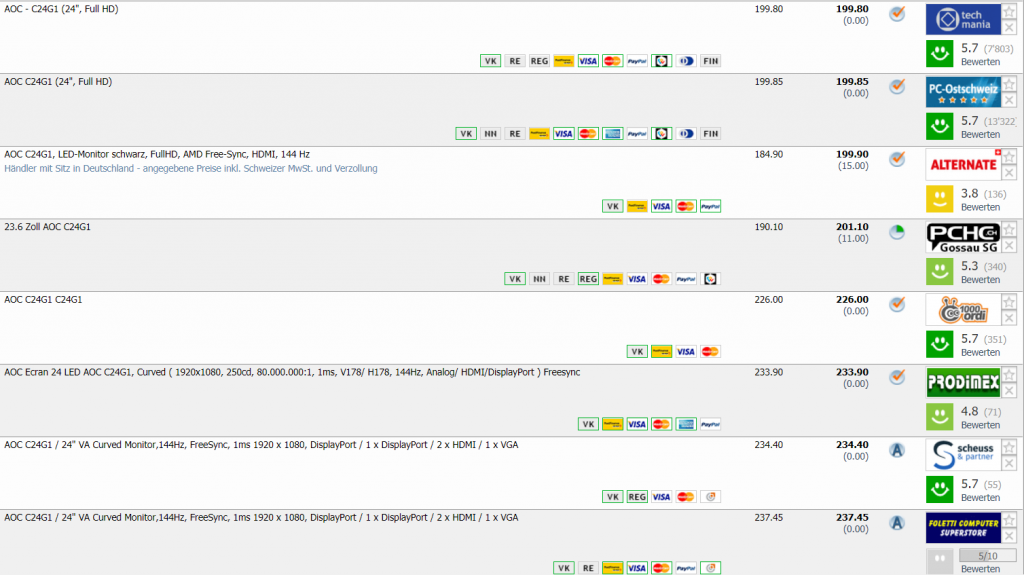Click 'Bewerten' under the Prodimex 4.8 rating
The image size is (1024, 575).
click(x=980, y=425)
